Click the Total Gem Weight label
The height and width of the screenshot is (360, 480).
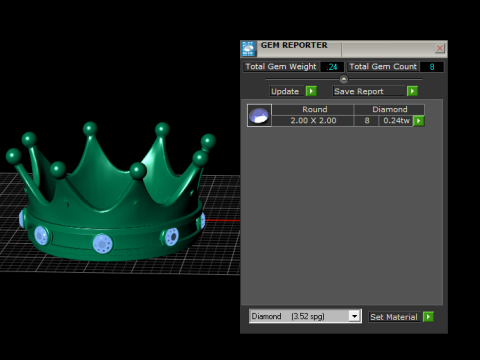coord(281,67)
